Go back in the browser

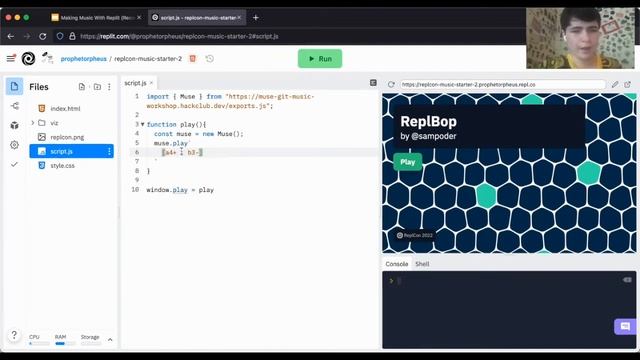(11, 36)
